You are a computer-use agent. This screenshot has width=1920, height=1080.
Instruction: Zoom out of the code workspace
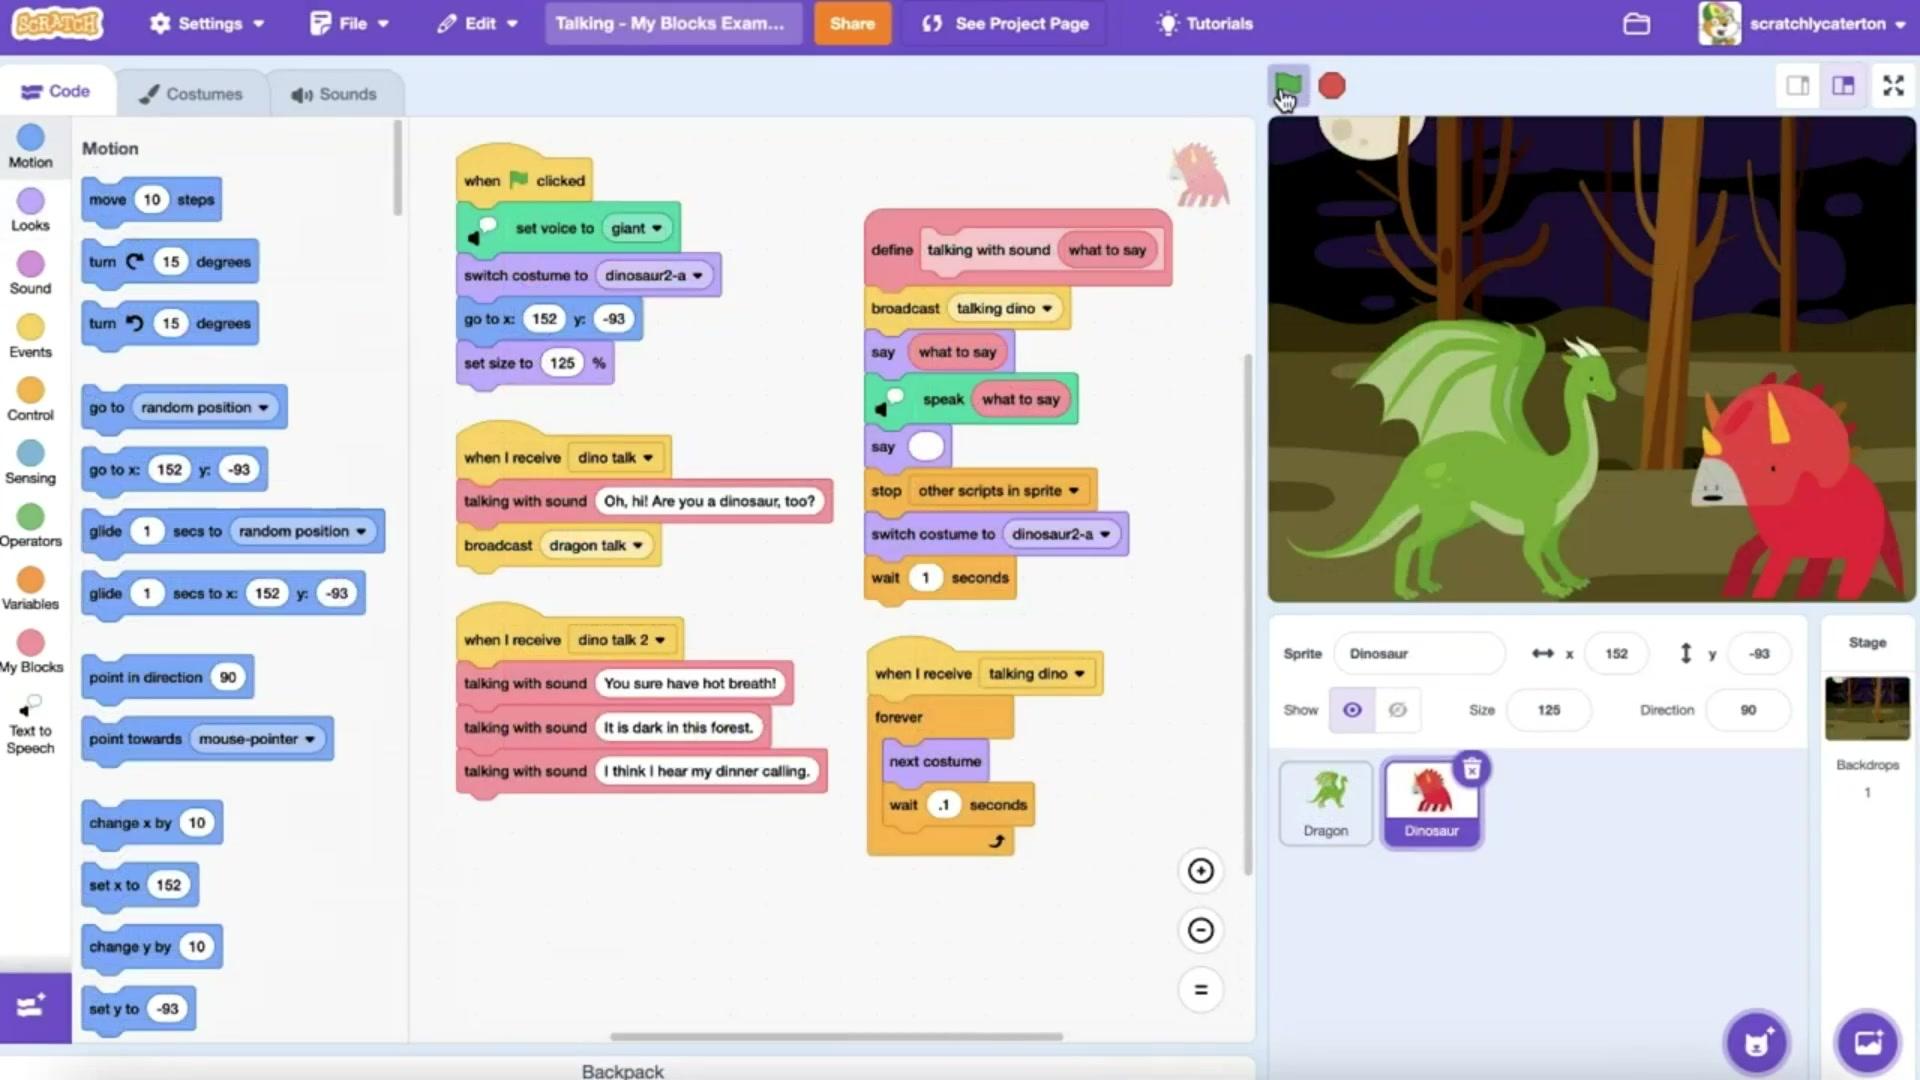click(1200, 931)
